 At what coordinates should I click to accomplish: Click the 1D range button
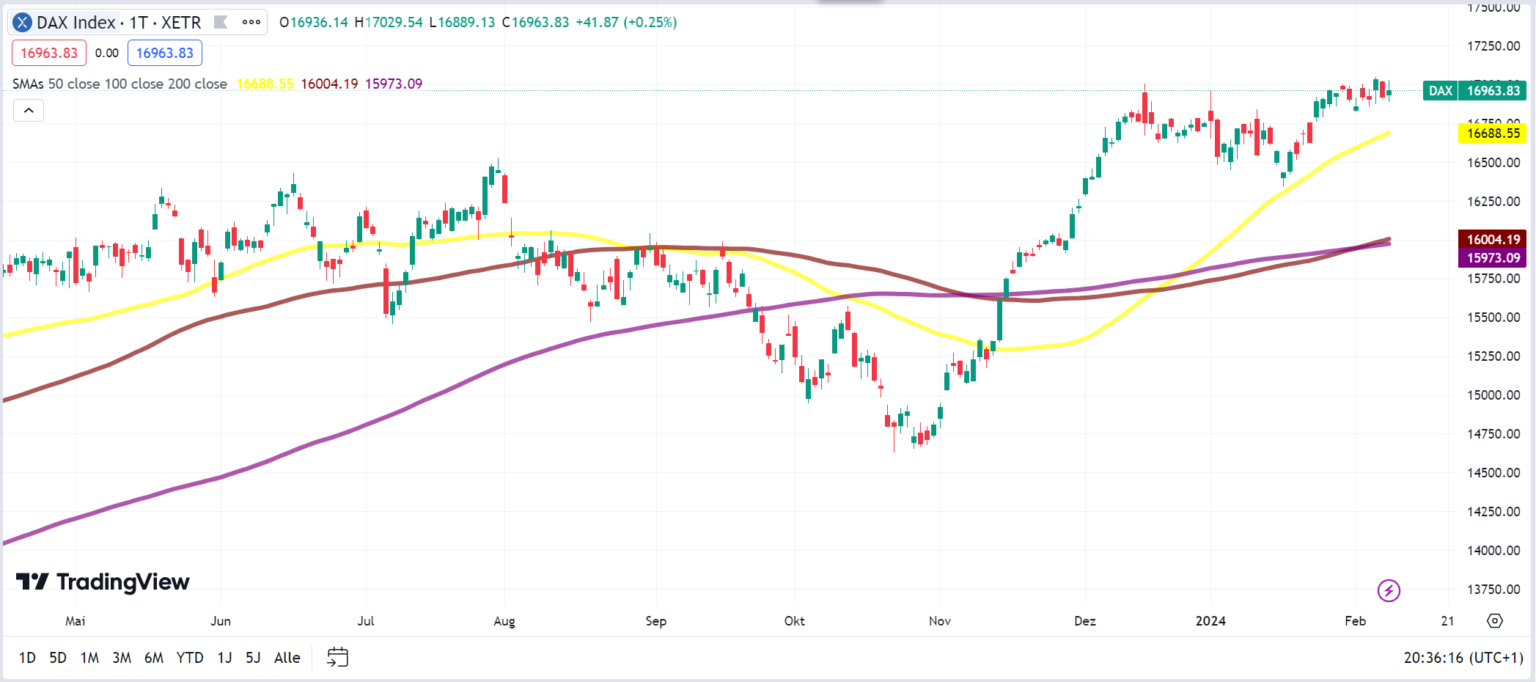(x=27, y=657)
